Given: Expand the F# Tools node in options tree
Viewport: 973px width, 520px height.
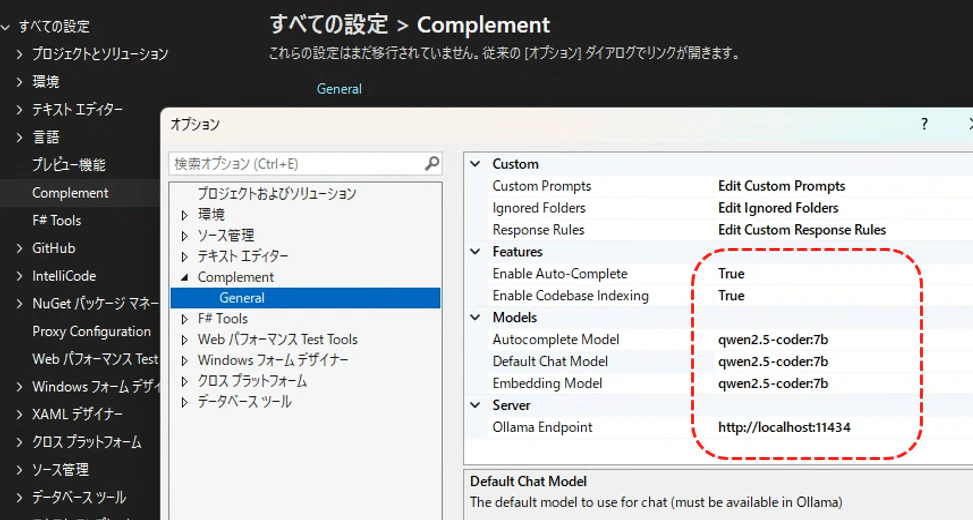Looking at the screenshot, I should click(184, 319).
